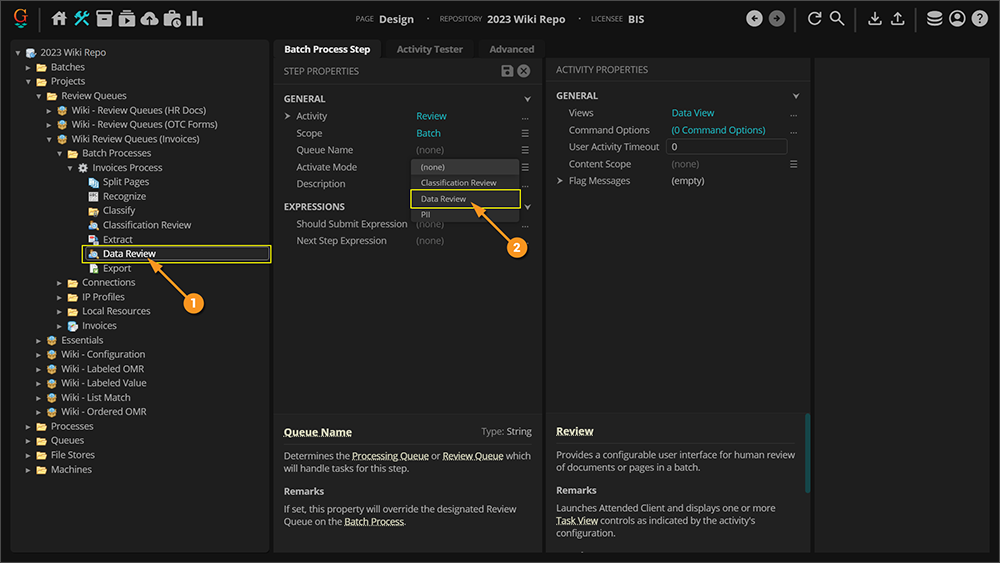Open the help question mark icon
1000x563 pixels.
click(x=979, y=19)
